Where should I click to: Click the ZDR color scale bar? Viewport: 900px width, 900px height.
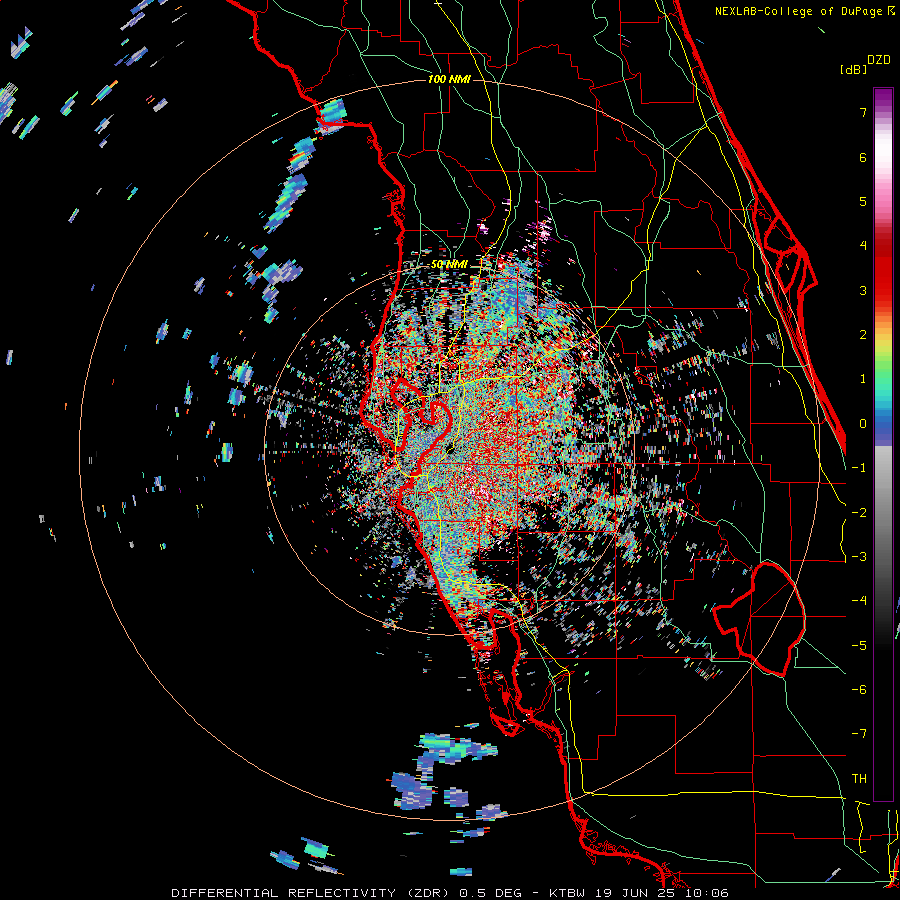(883, 444)
